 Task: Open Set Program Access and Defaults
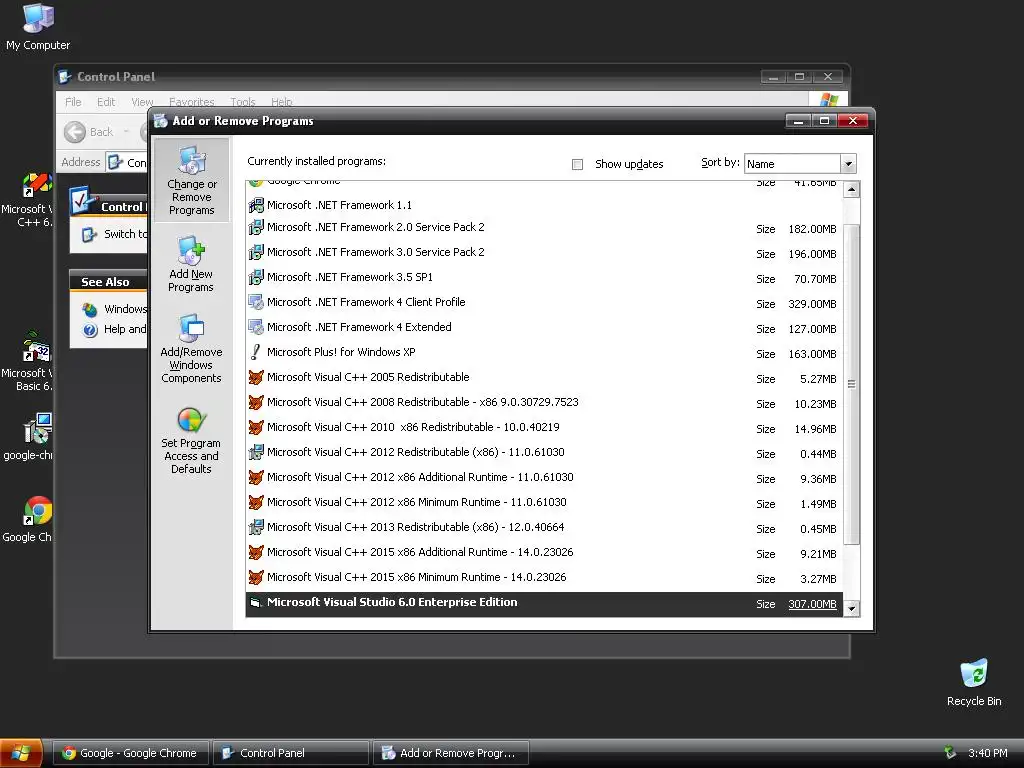coord(191,441)
